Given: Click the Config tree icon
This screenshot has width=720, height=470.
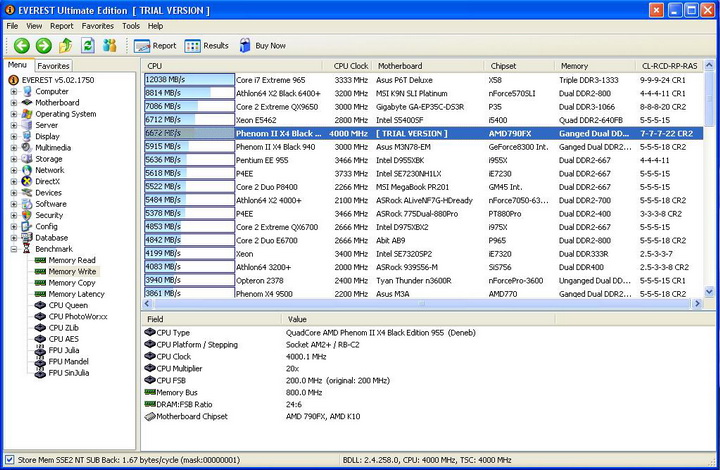Looking at the screenshot, I should 27,226.
